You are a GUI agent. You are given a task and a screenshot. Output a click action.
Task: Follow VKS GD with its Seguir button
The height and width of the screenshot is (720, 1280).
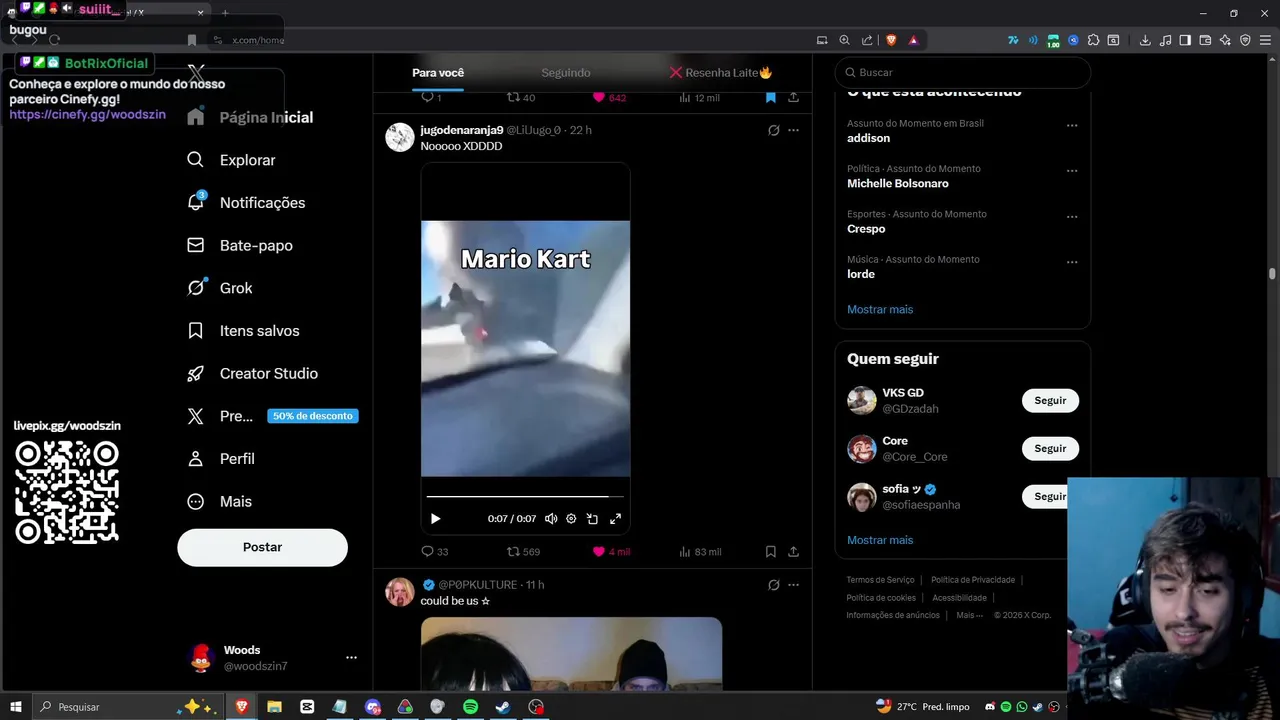coord(1050,400)
